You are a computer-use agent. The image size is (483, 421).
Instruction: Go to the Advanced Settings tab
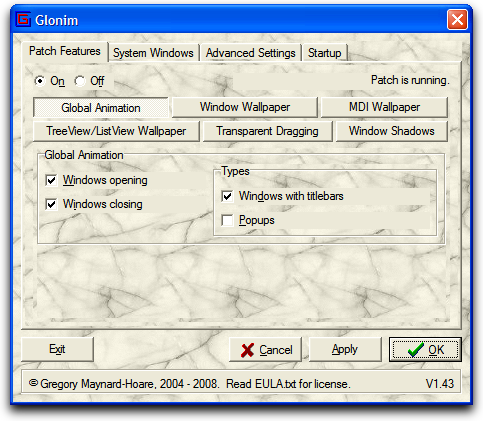pos(251,53)
